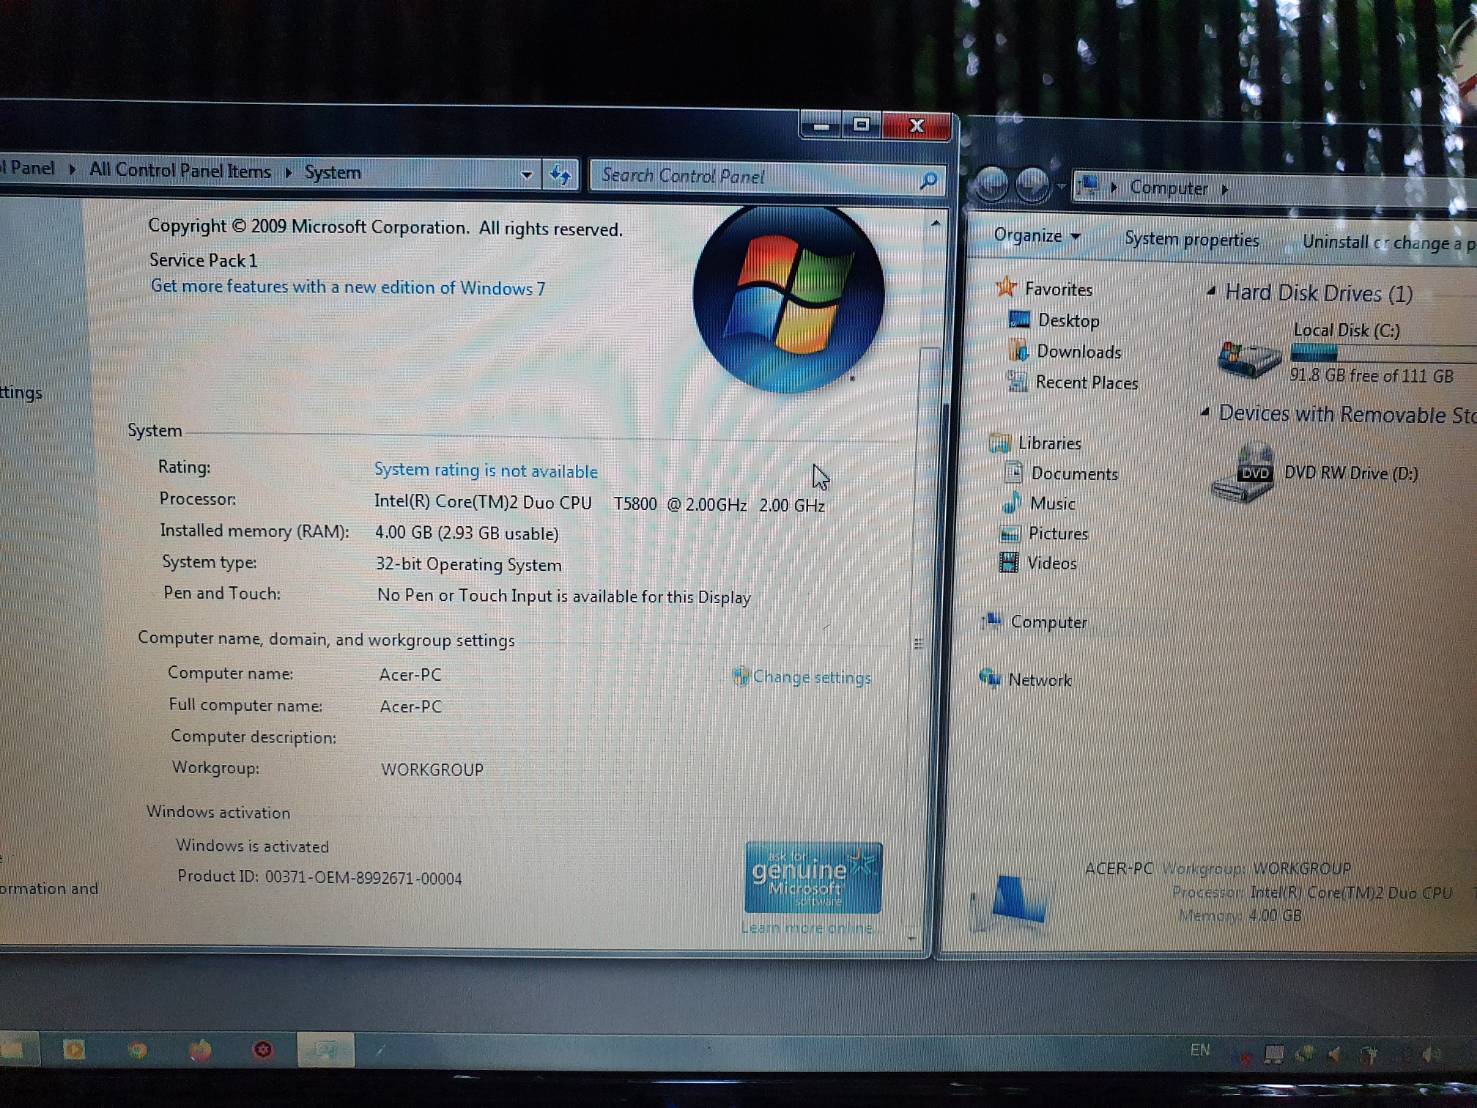
Task: Select All Control Panel Items breadcrumb
Action: (x=180, y=170)
